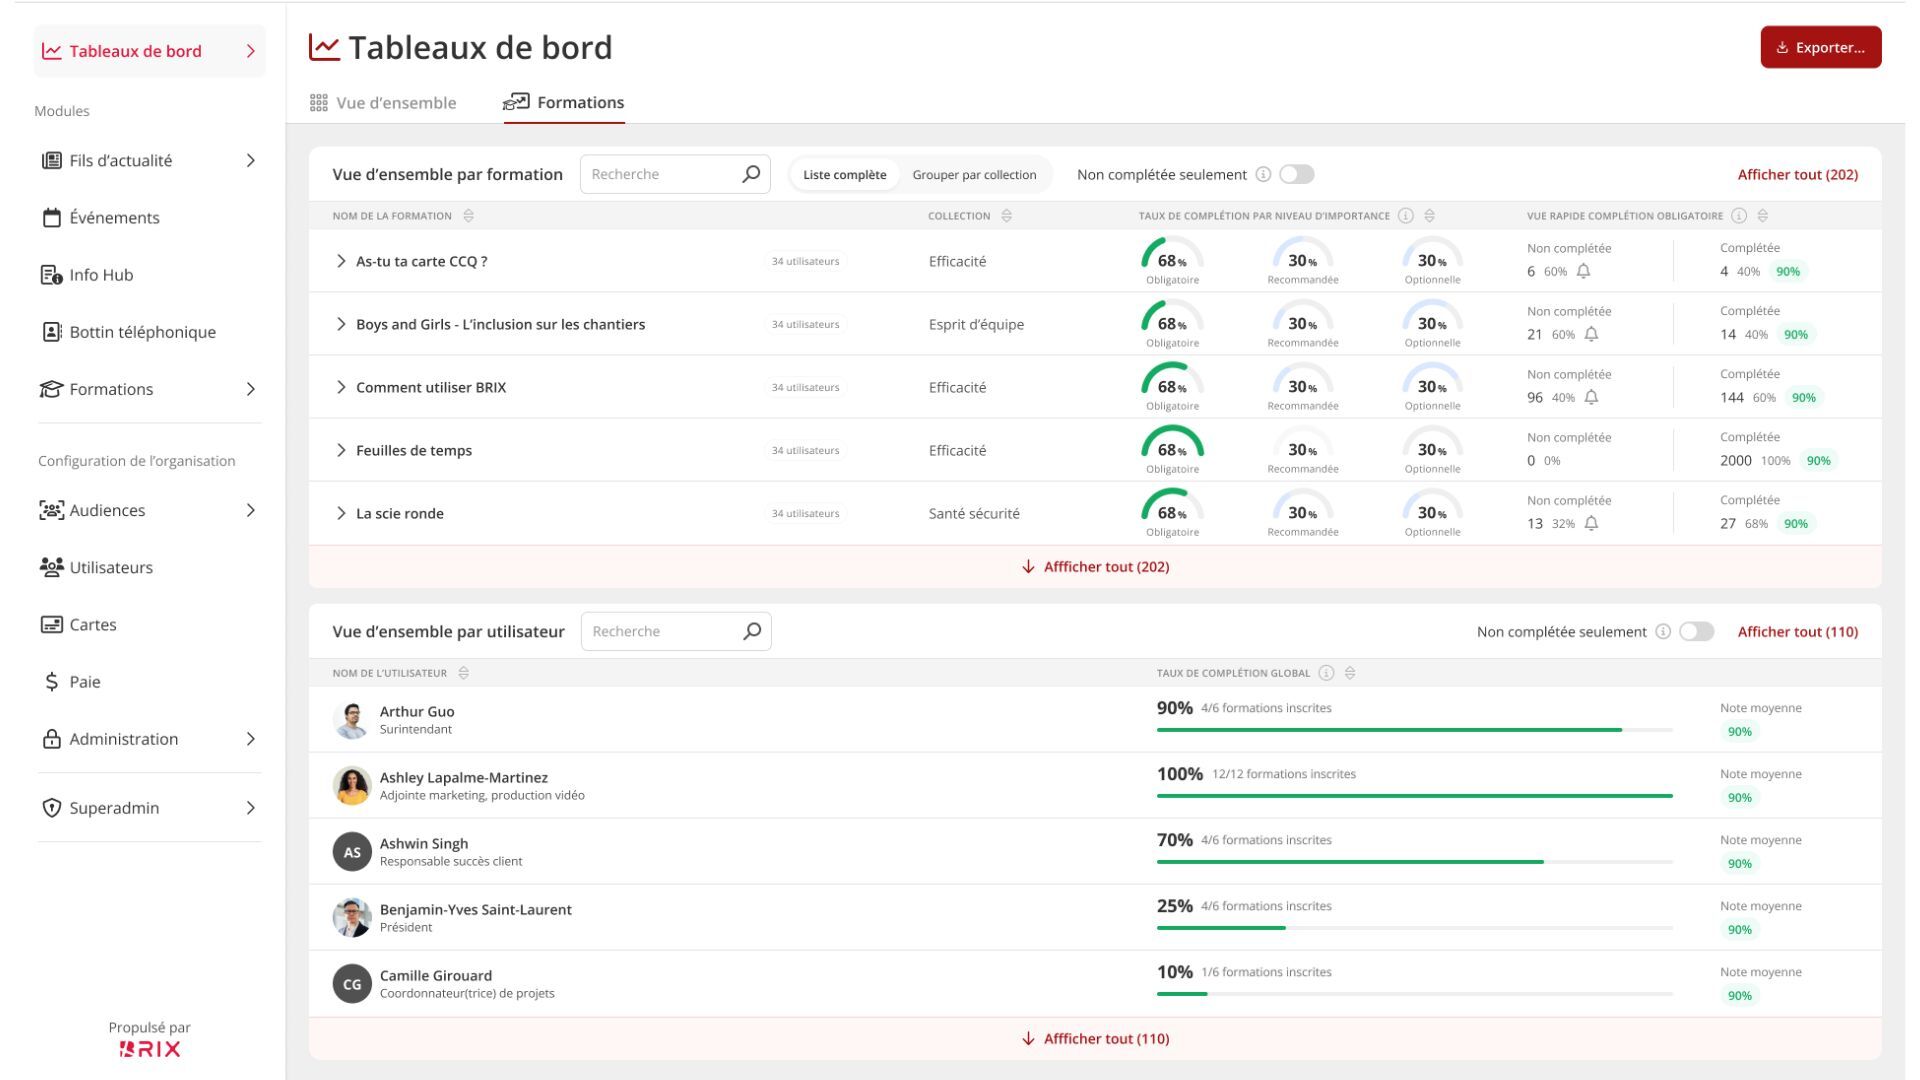The image size is (1920, 1080).
Task: Click info icon beside Vue rapide complétion obligatoire
Action: [1739, 216]
